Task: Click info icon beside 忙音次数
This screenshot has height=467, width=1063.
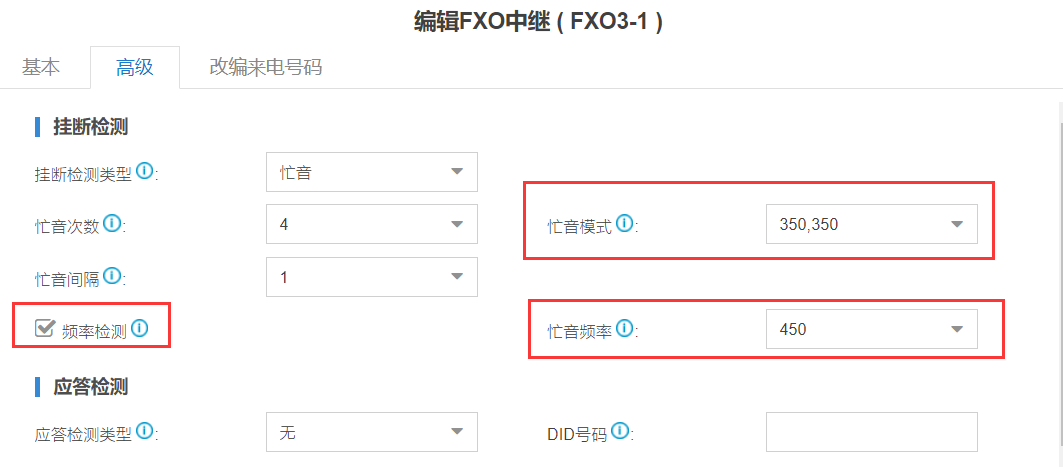Action: coord(113,223)
